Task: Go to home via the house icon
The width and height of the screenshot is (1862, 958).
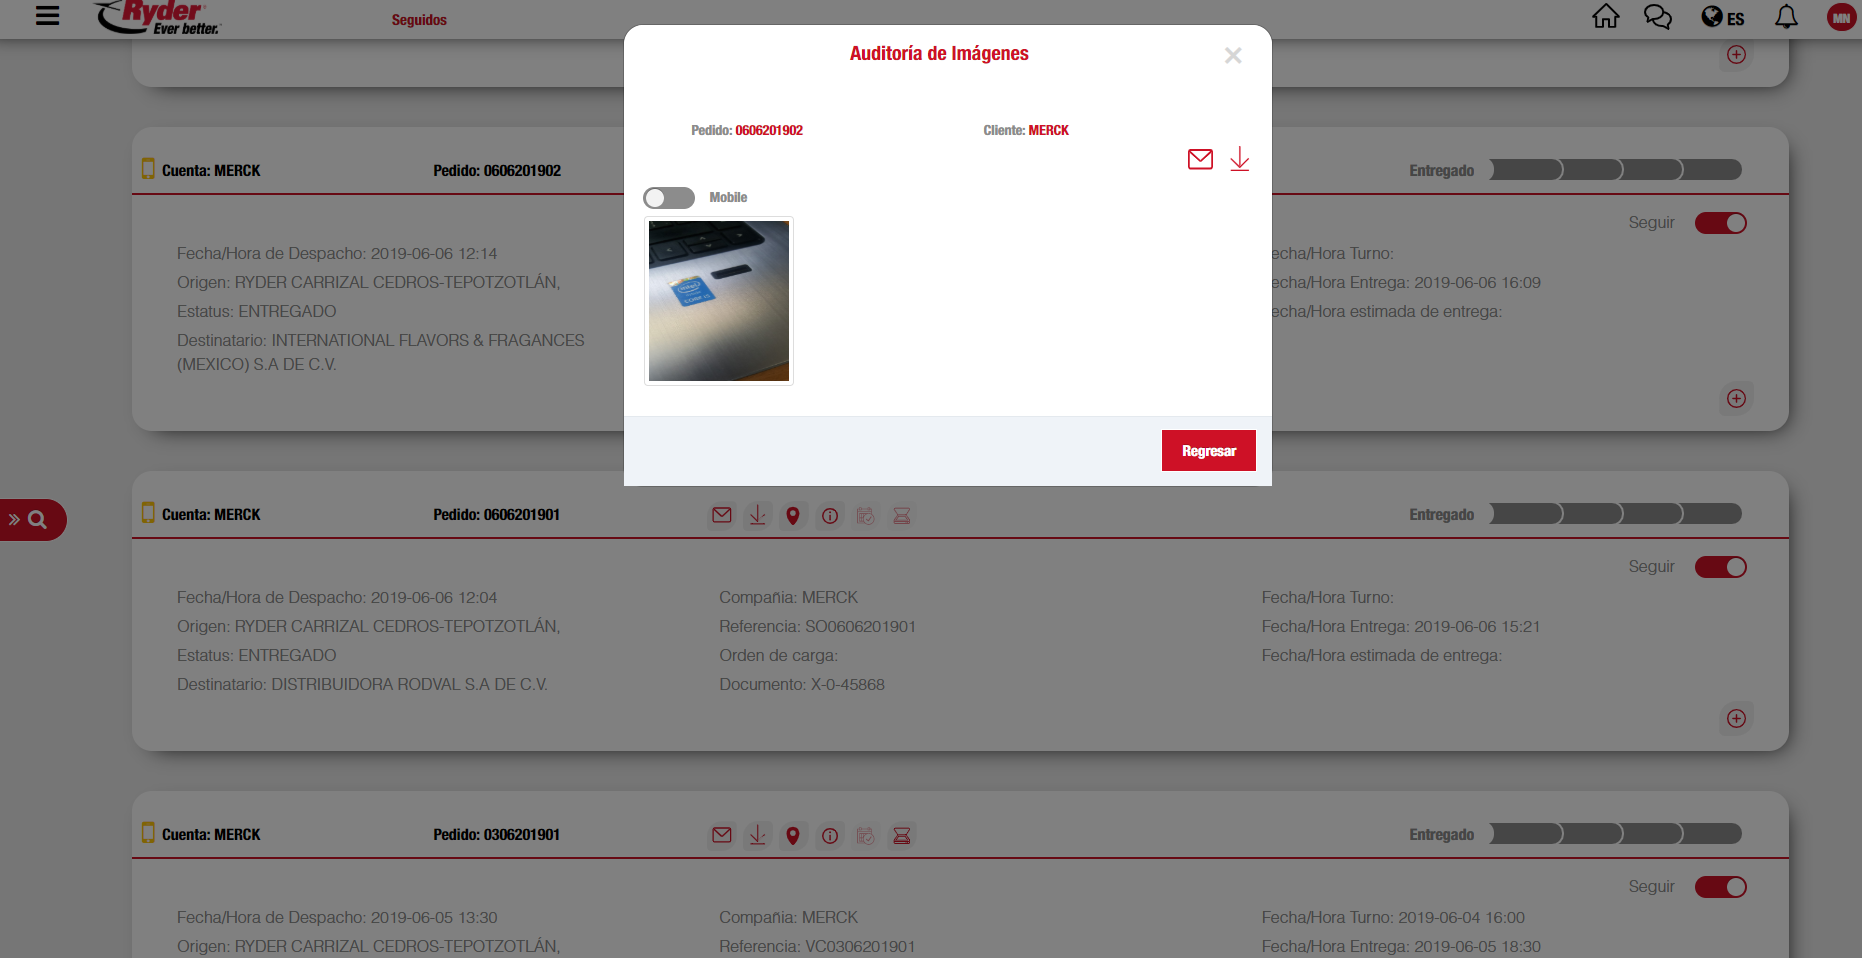Action: tap(1605, 17)
